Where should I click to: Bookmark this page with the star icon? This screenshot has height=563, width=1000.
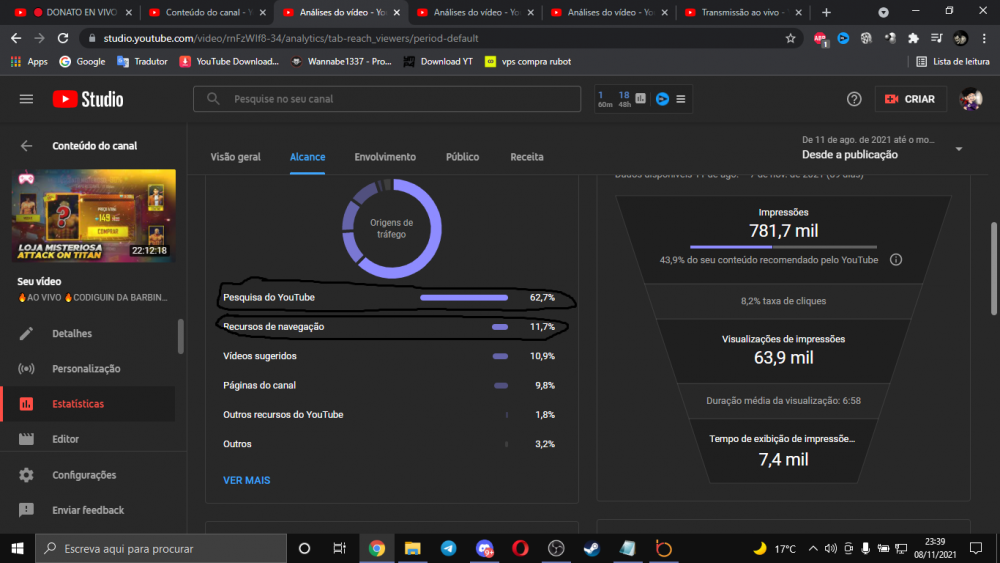click(x=791, y=38)
